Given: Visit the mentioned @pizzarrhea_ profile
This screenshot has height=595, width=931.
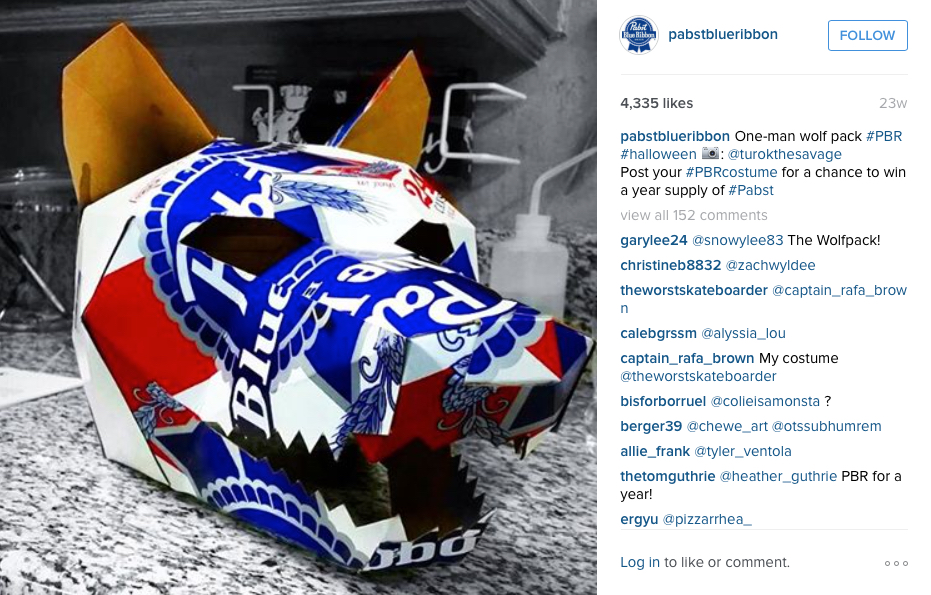Looking at the screenshot, I should pos(707,520).
